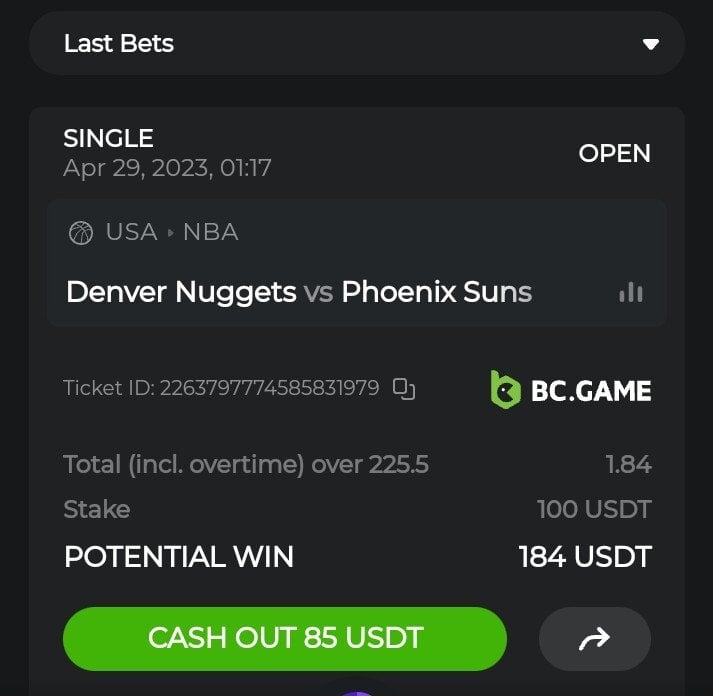Click the OPEN bet status label

614,153
